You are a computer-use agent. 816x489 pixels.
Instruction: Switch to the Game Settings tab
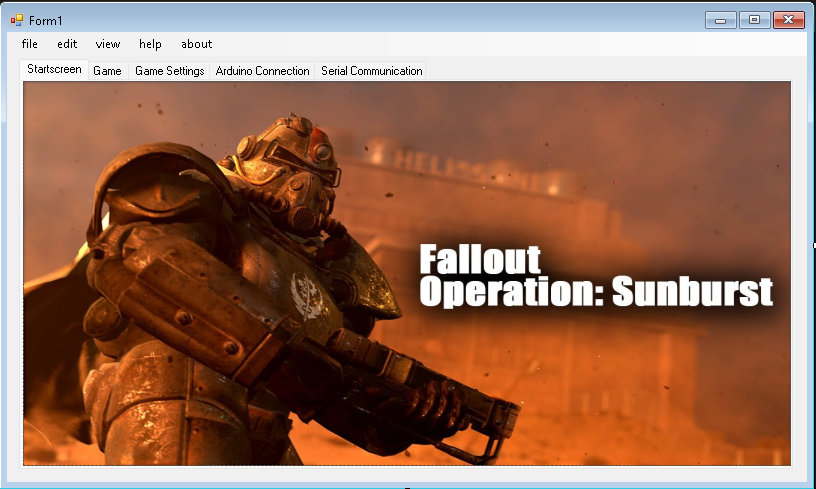coord(170,71)
